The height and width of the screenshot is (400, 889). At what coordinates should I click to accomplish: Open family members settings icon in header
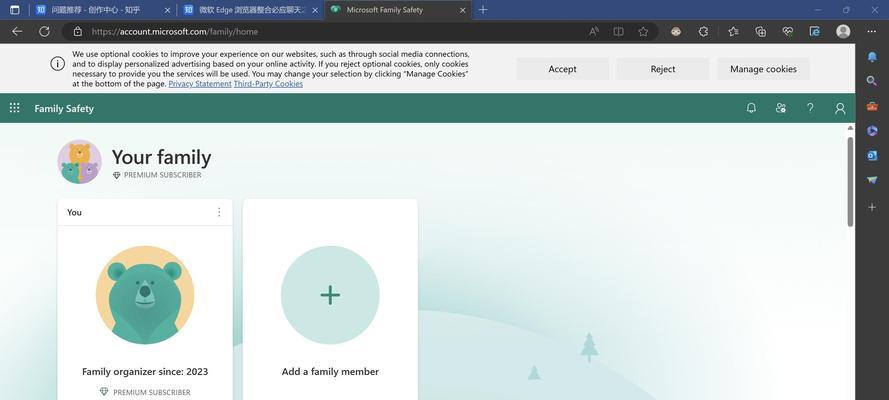[x=781, y=108]
